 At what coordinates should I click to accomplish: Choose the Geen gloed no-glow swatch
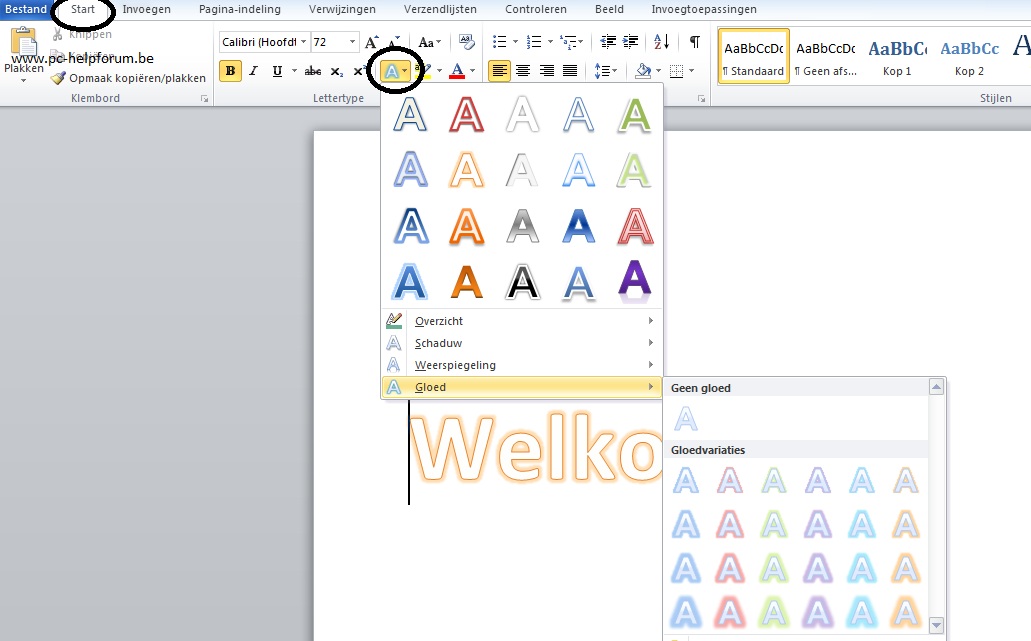(686, 418)
